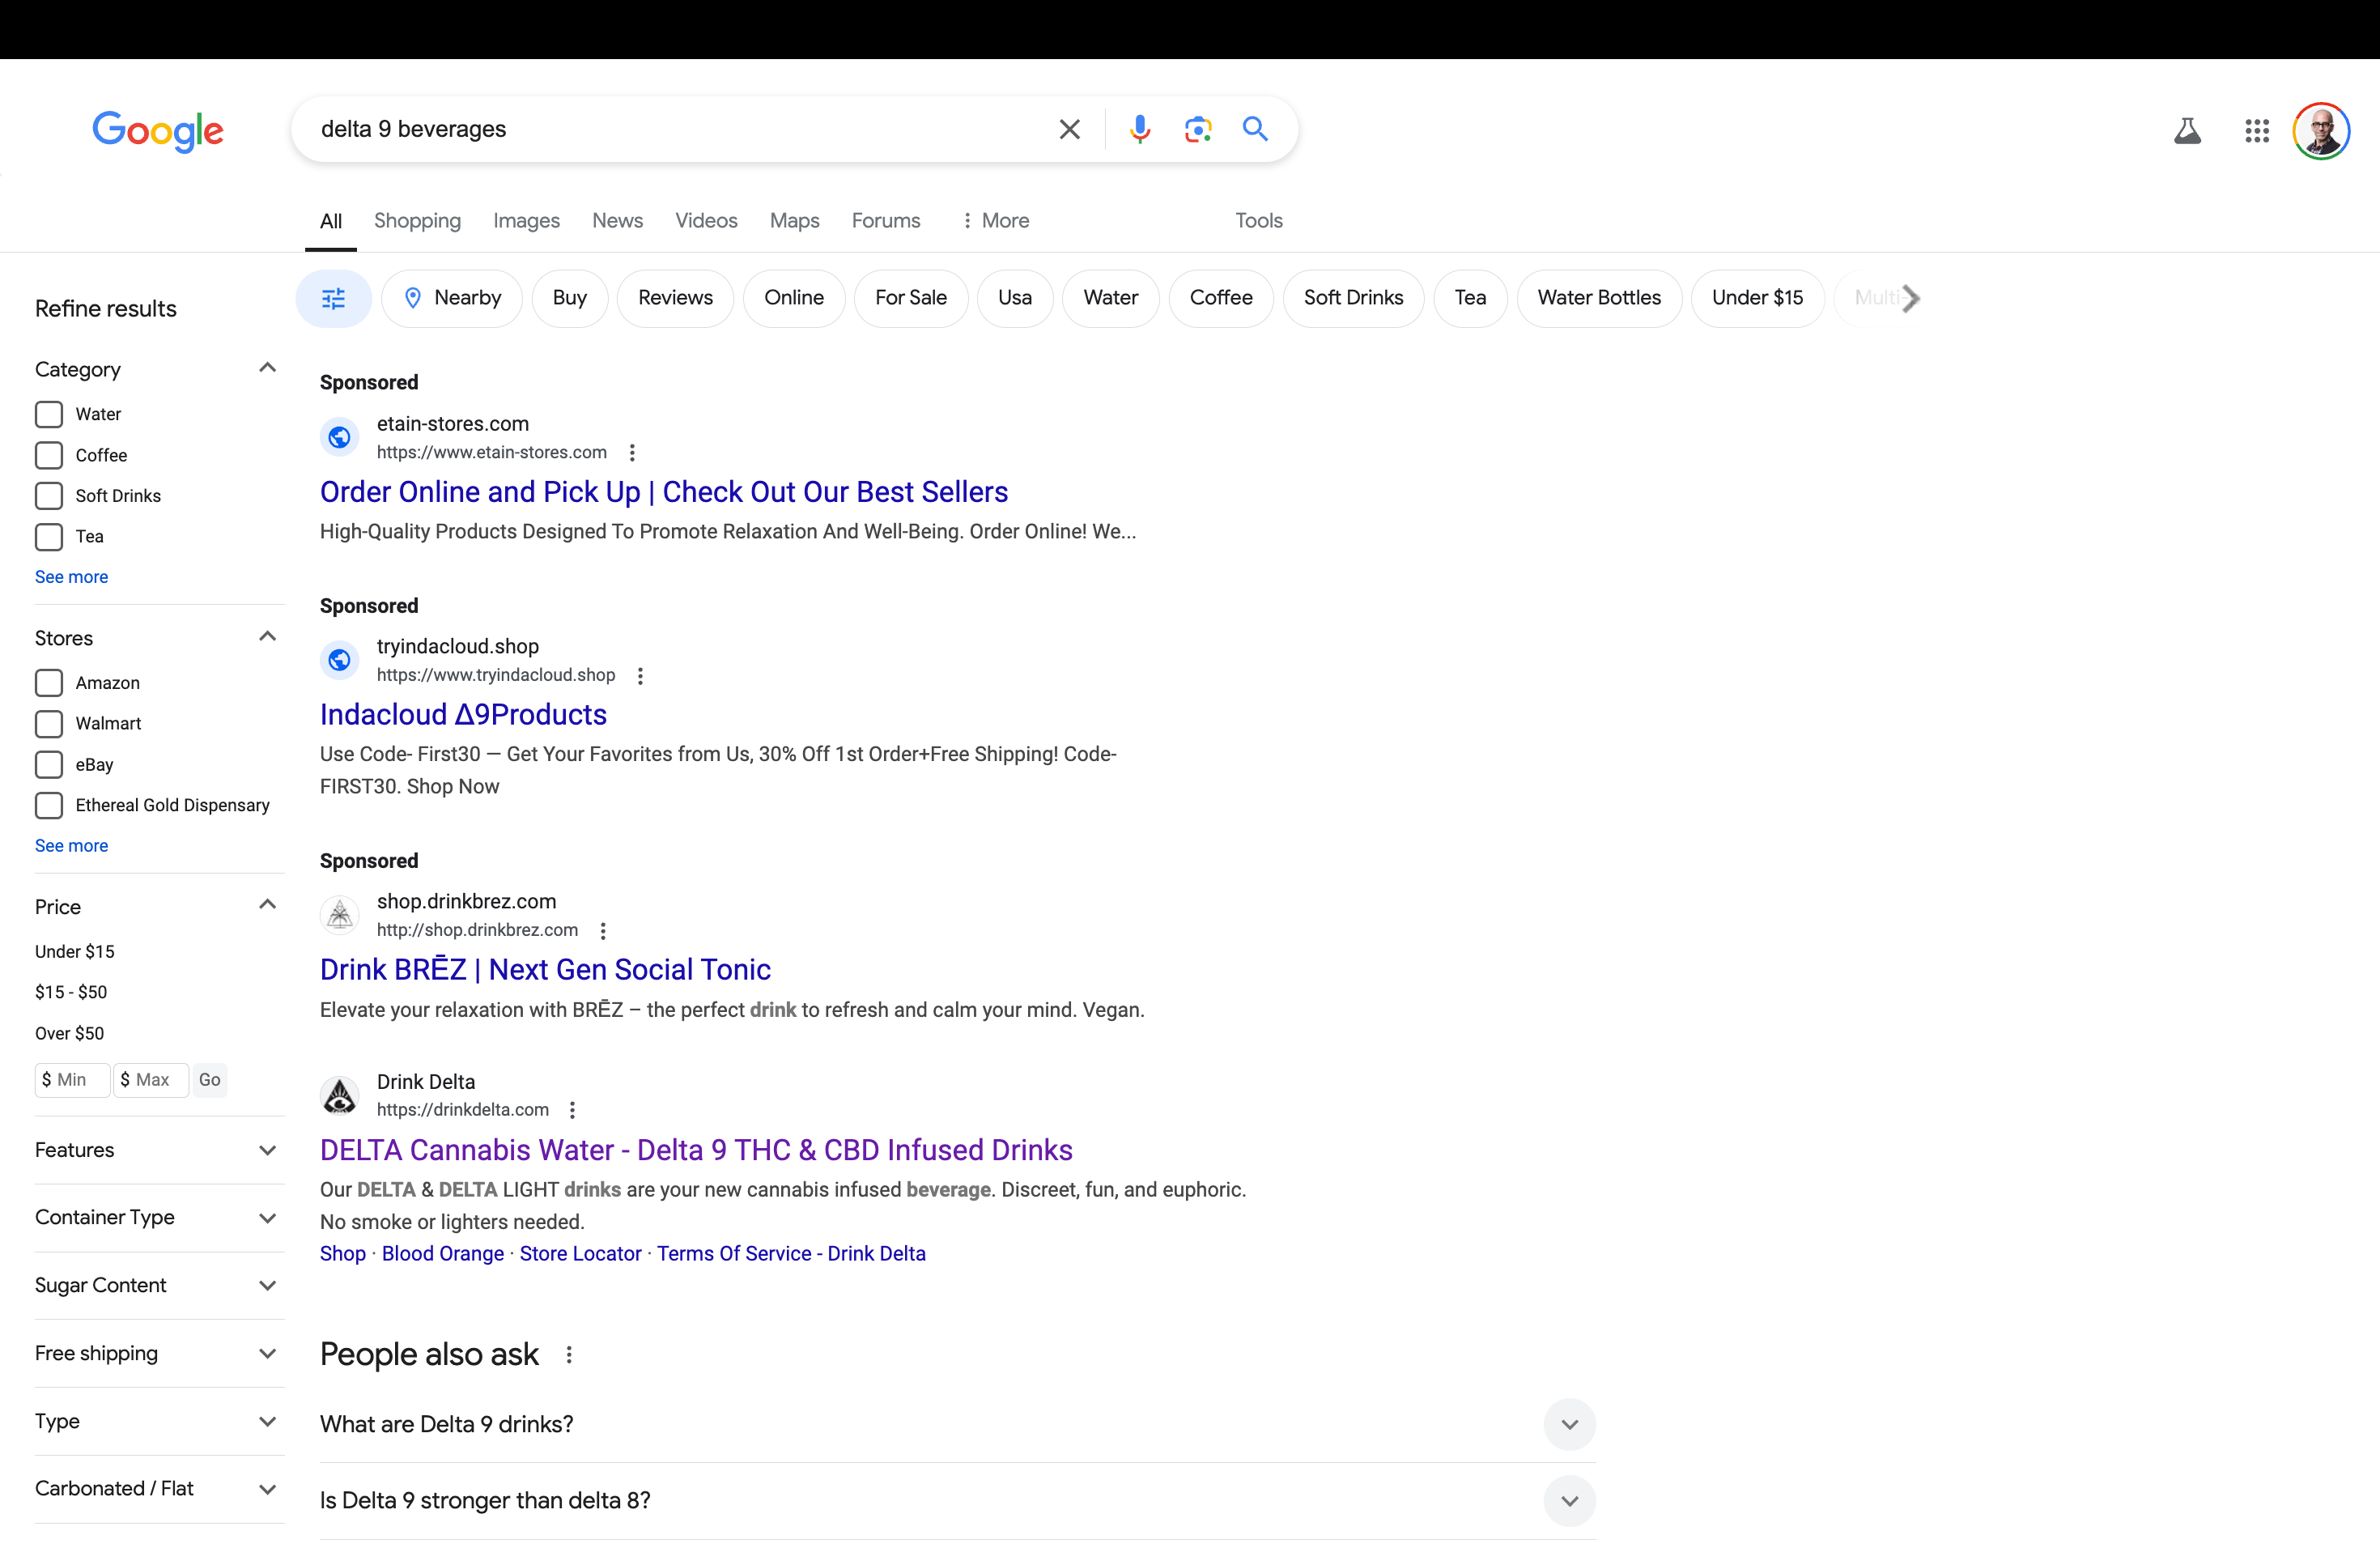Switch to the Shopping tab
Image resolution: width=2380 pixels, height=1548 pixels.
417,221
